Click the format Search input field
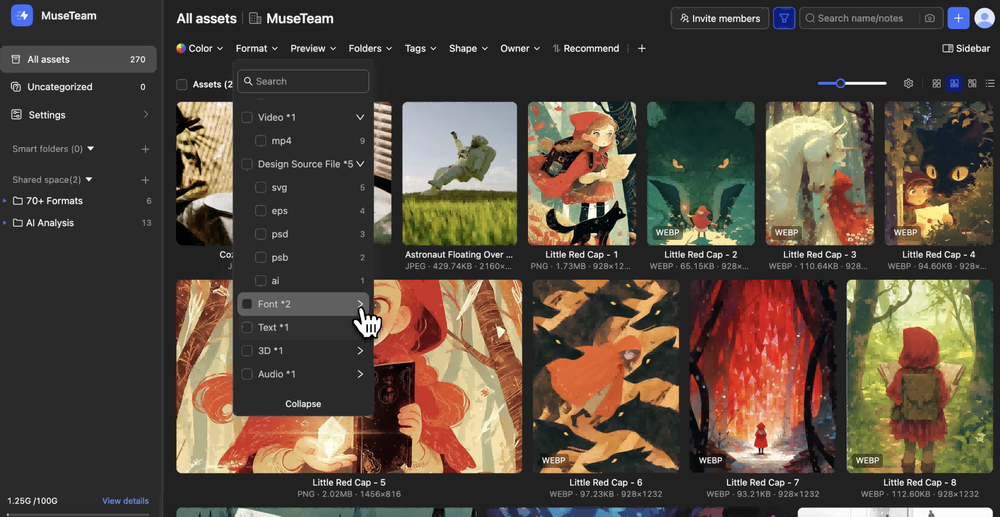Image resolution: width=1000 pixels, height=517 pixels. pyautogui.click(x=309, y=81)
